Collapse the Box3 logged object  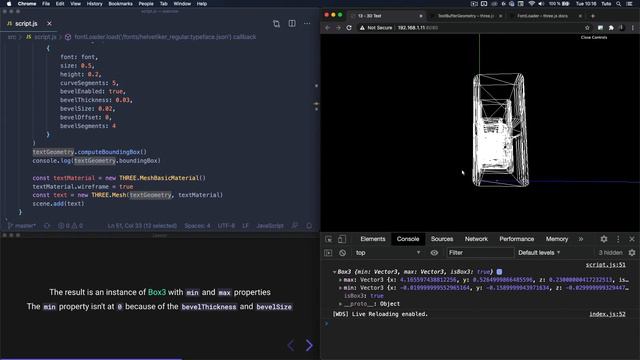coord(334,272)
